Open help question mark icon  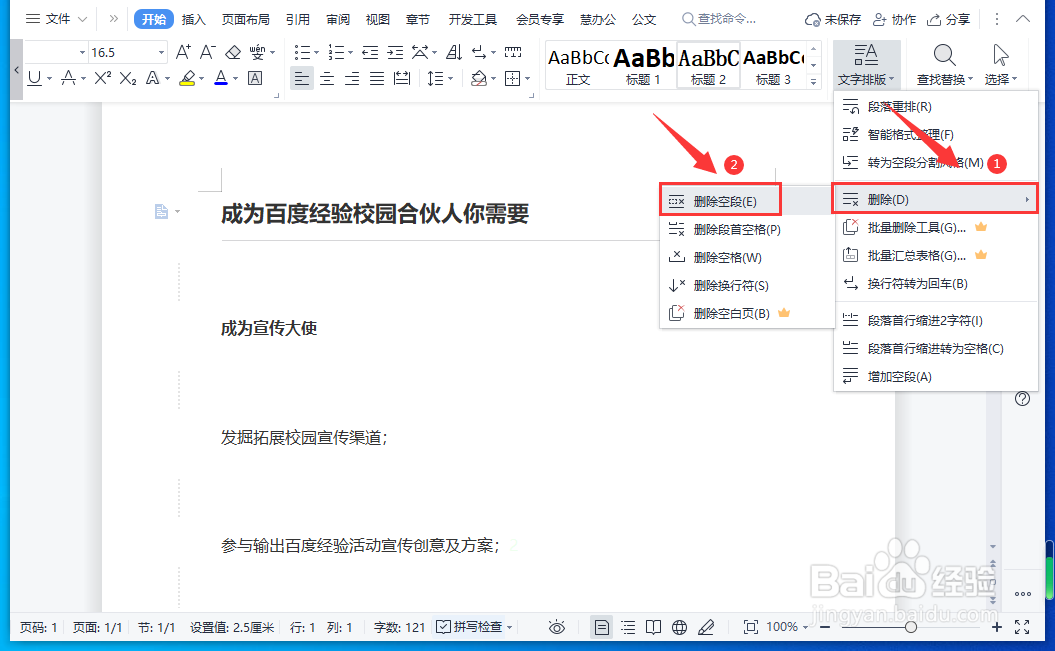pyautogui.click(x=1022, y=399)
